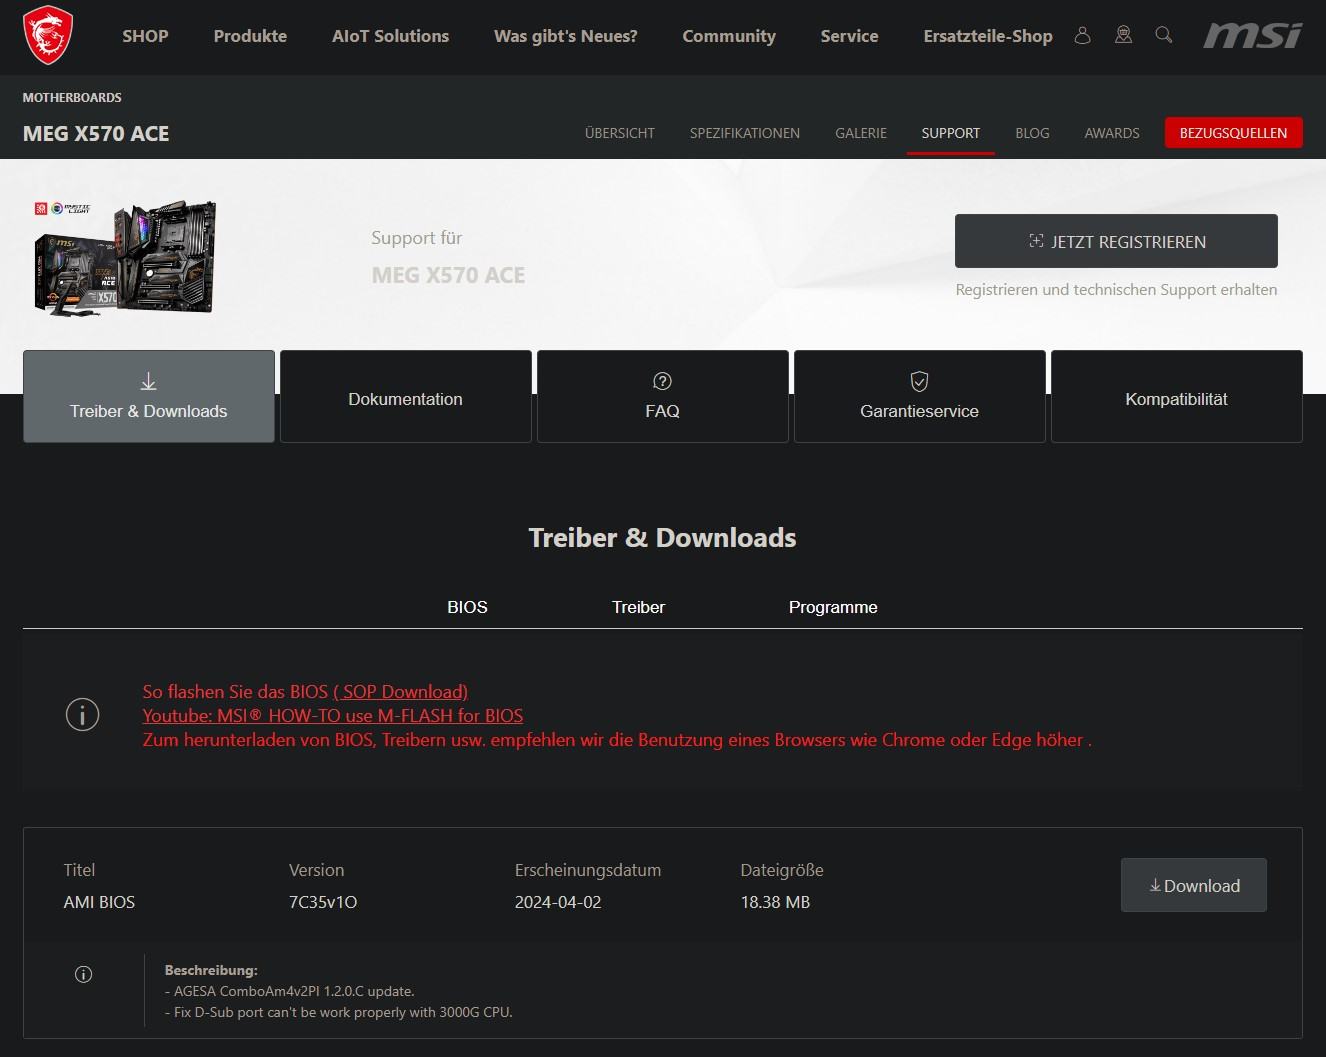1326x1057 pixels.
Task: Click the info icon beside BIOS flashing notes
Action: pos(82,714)
